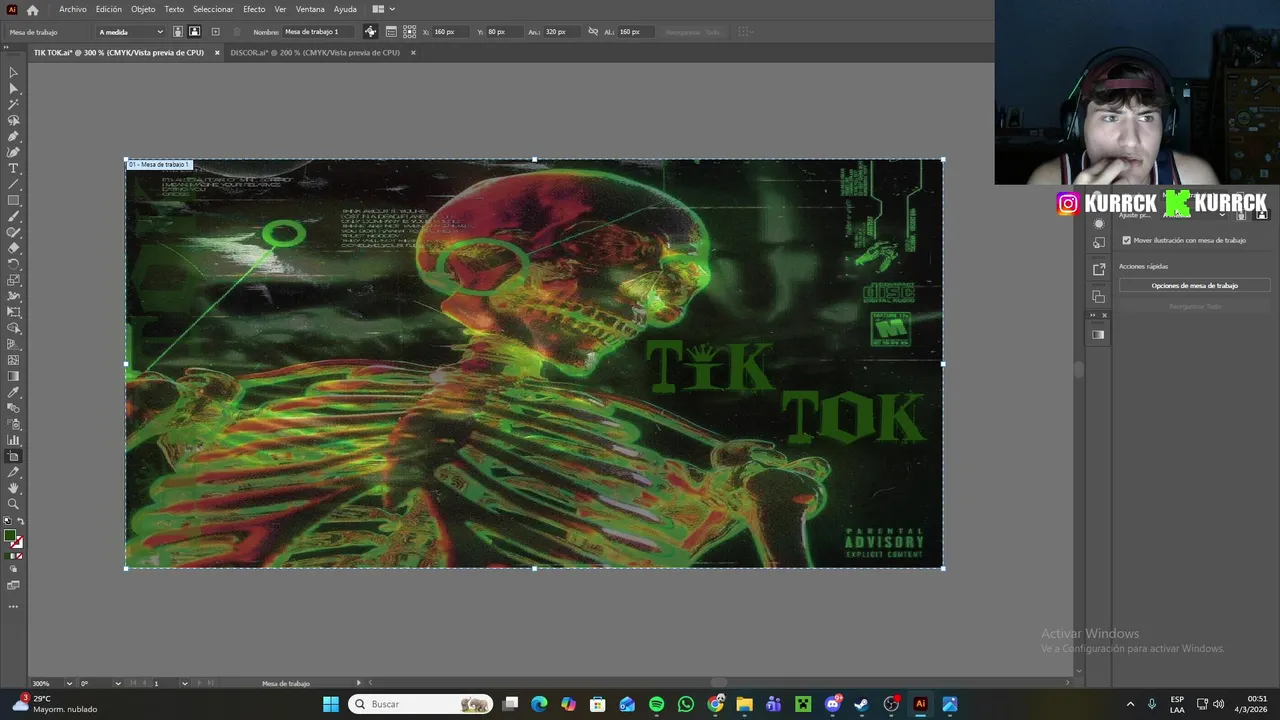The image size is (1280, 720).
Task: Click the taskbar Buscar search box
Action: point(421,704)
